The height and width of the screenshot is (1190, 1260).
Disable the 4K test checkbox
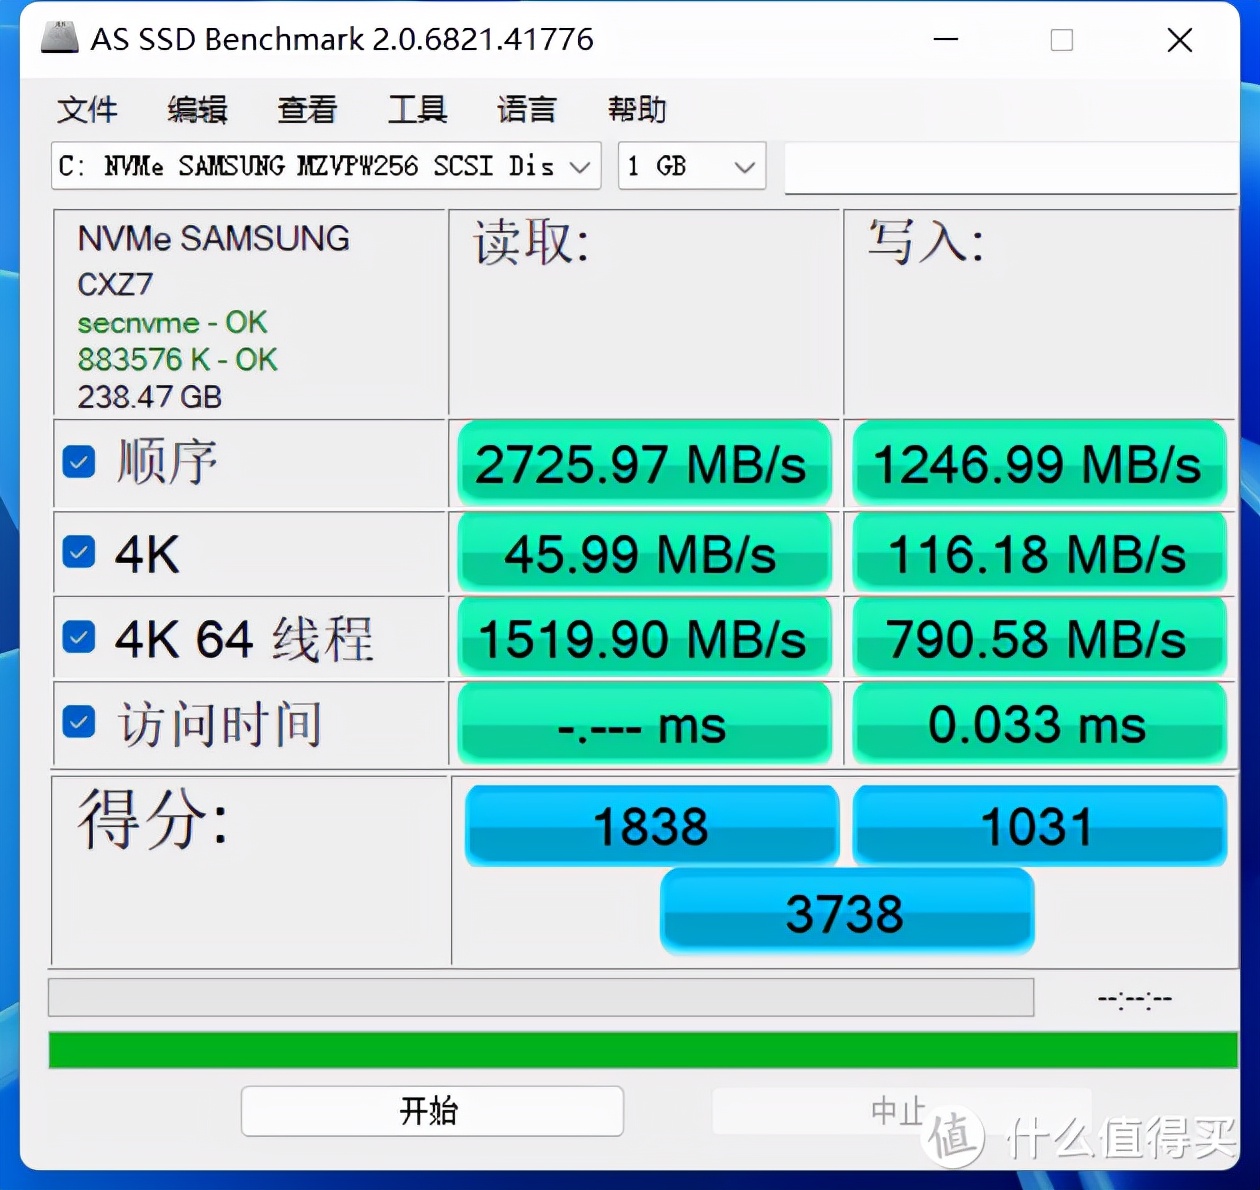point(78,551)
